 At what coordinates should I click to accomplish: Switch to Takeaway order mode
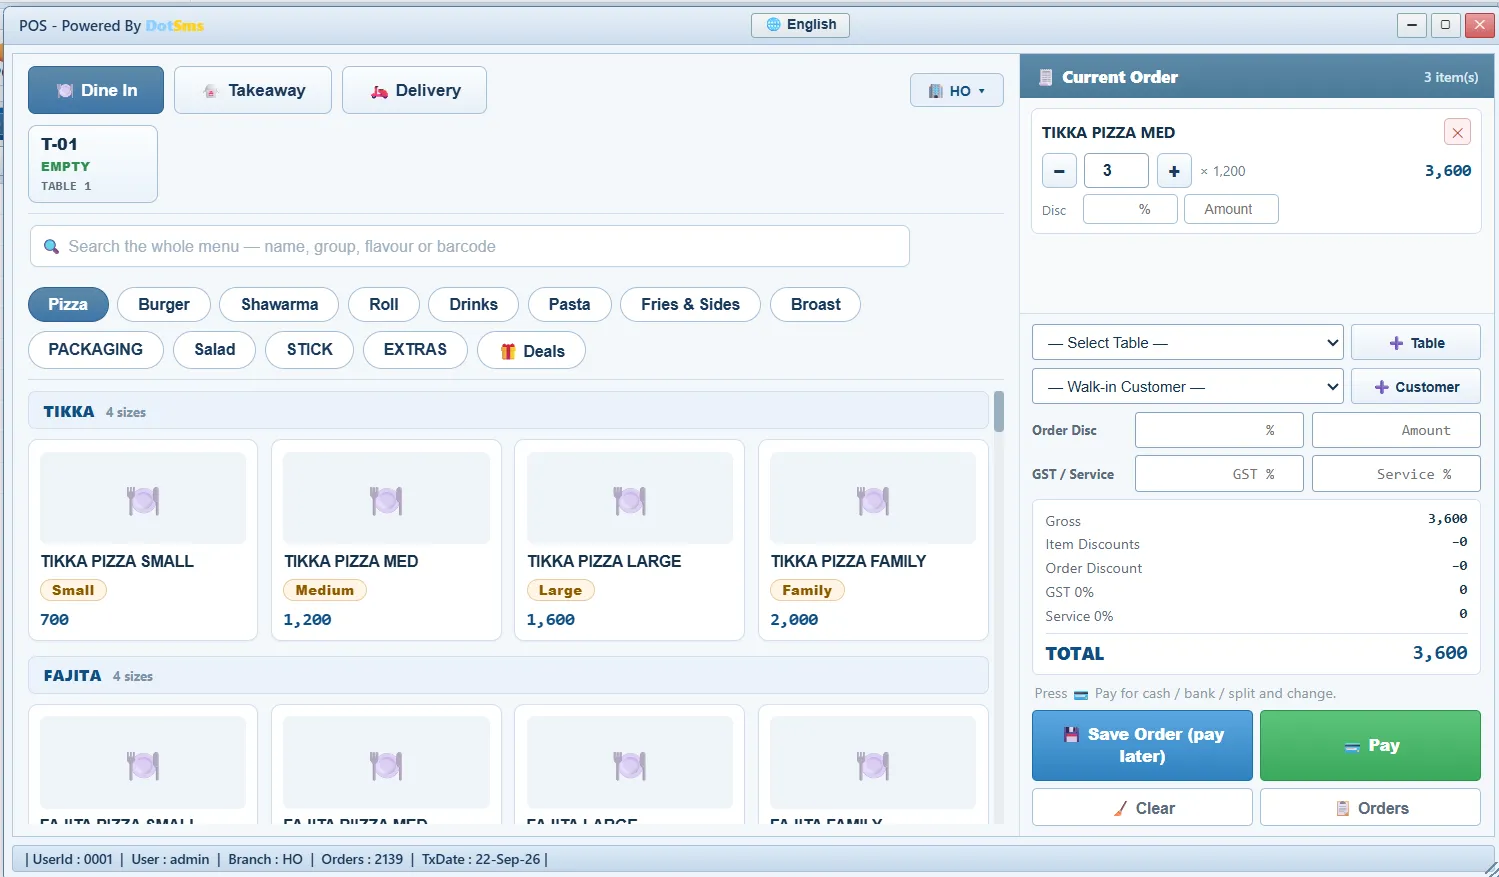pos(253,90)
